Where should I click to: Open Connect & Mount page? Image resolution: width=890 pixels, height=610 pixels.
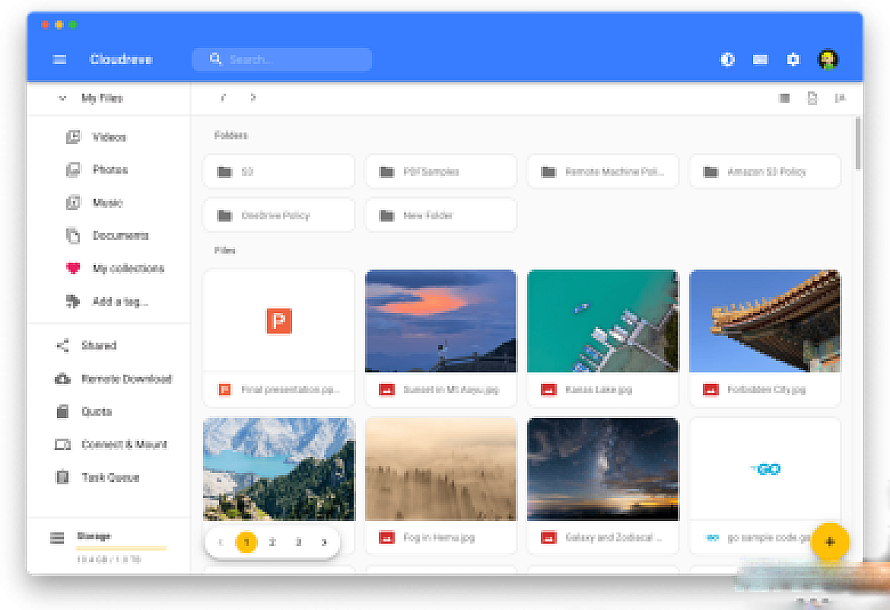(x=124, y=445)
